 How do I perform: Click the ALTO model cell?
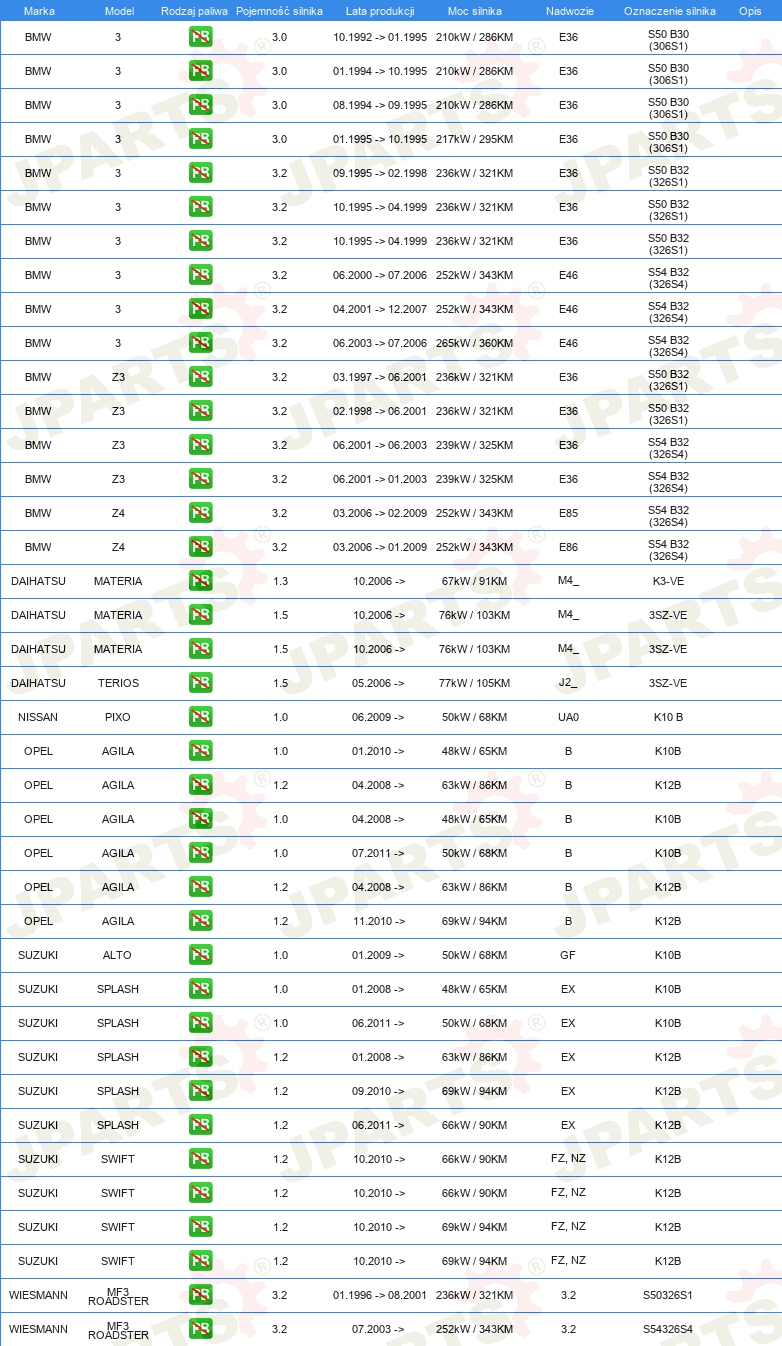[x=118, y=955]
